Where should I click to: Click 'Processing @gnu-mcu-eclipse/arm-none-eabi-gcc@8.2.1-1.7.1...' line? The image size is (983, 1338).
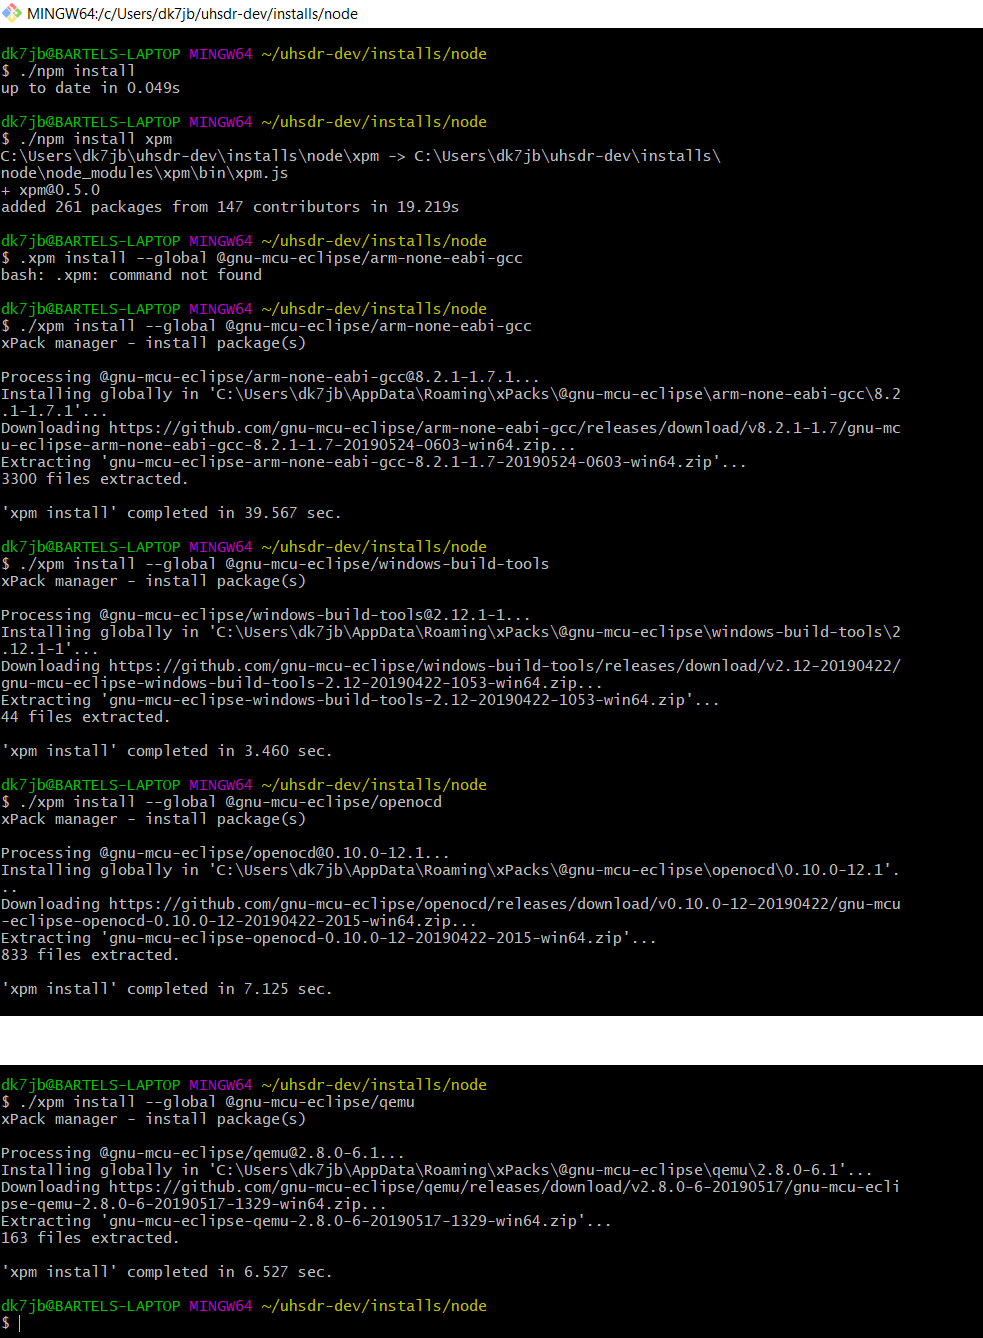pyautogui.click(x=270, y=377)
